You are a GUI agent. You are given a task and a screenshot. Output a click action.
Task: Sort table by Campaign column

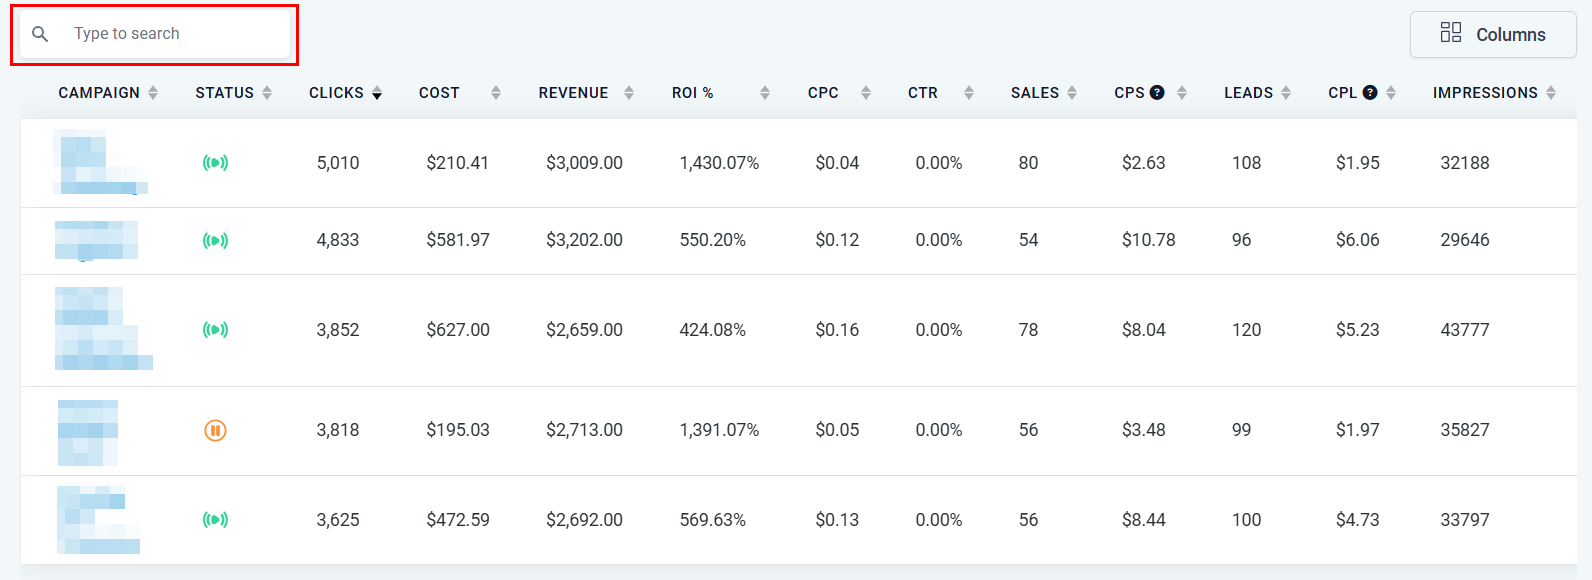(x=99, y=93)
